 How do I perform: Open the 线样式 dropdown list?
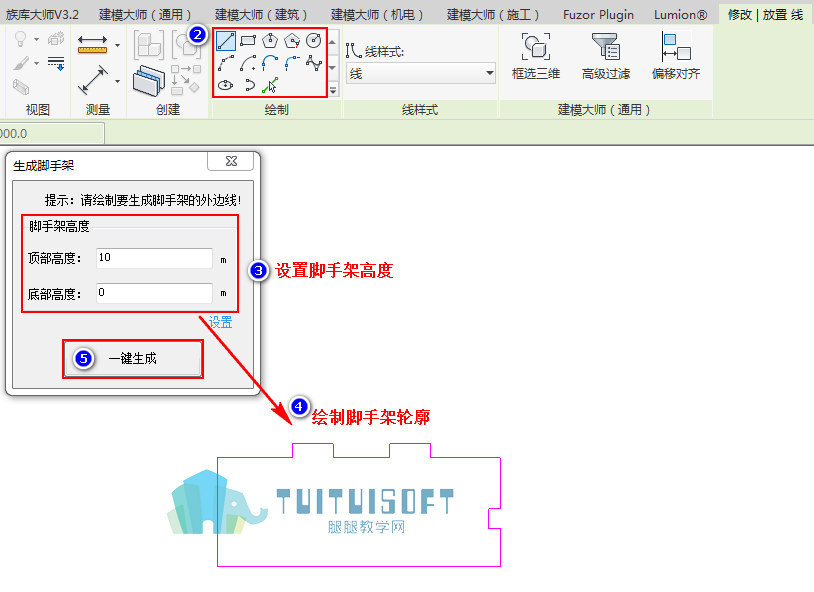420,73
